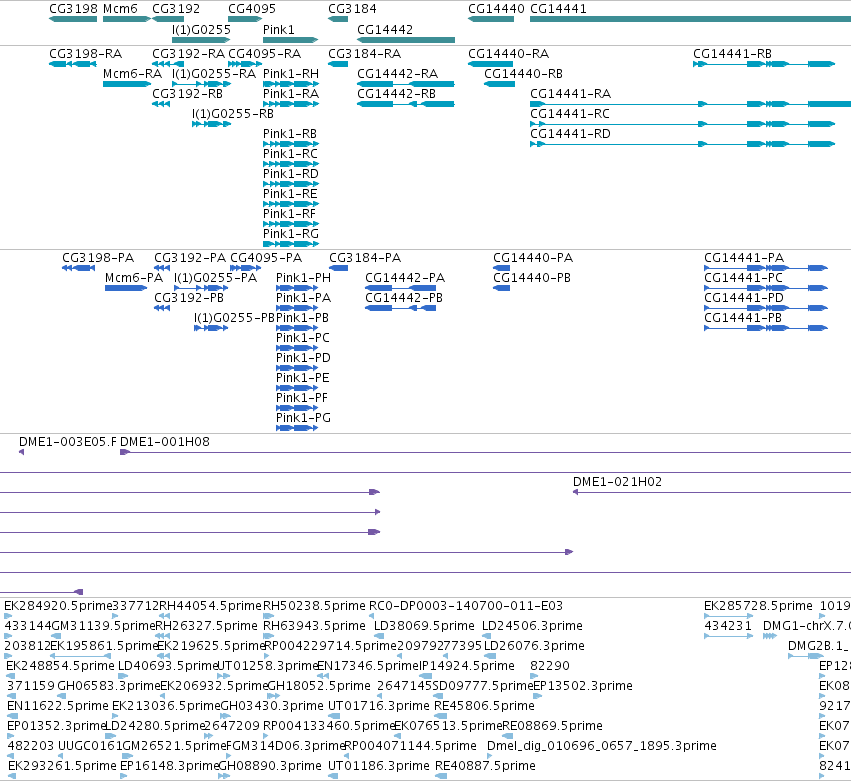Click transcript CG14441-RB
This screenshot has width=851, height=781.
[732, 54]
